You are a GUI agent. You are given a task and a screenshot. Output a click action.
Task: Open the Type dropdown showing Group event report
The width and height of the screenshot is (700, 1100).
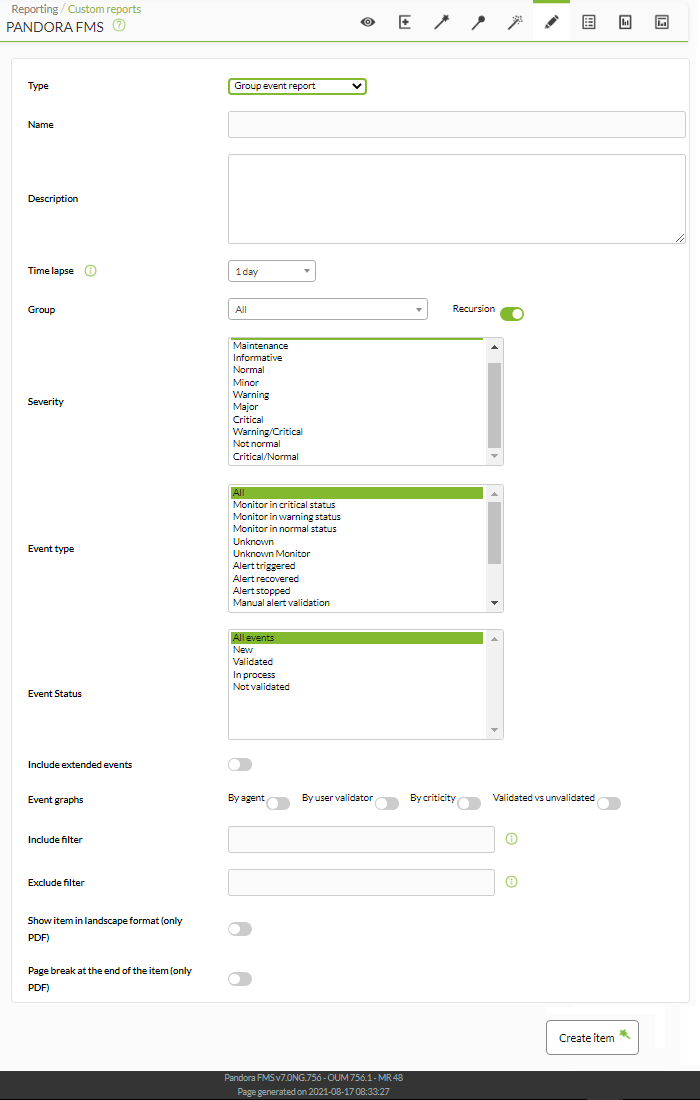click(x=297, y=86)
